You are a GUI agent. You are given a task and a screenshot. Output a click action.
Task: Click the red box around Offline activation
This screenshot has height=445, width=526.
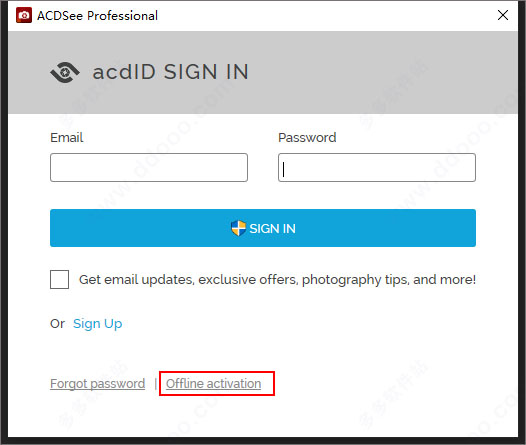click(x=217, y=383)
